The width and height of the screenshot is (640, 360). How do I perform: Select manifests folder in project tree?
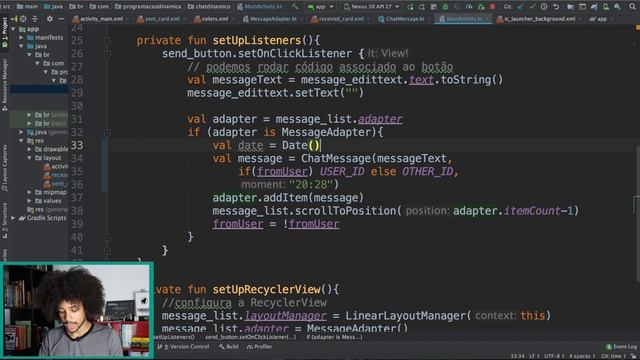(45, 38)
